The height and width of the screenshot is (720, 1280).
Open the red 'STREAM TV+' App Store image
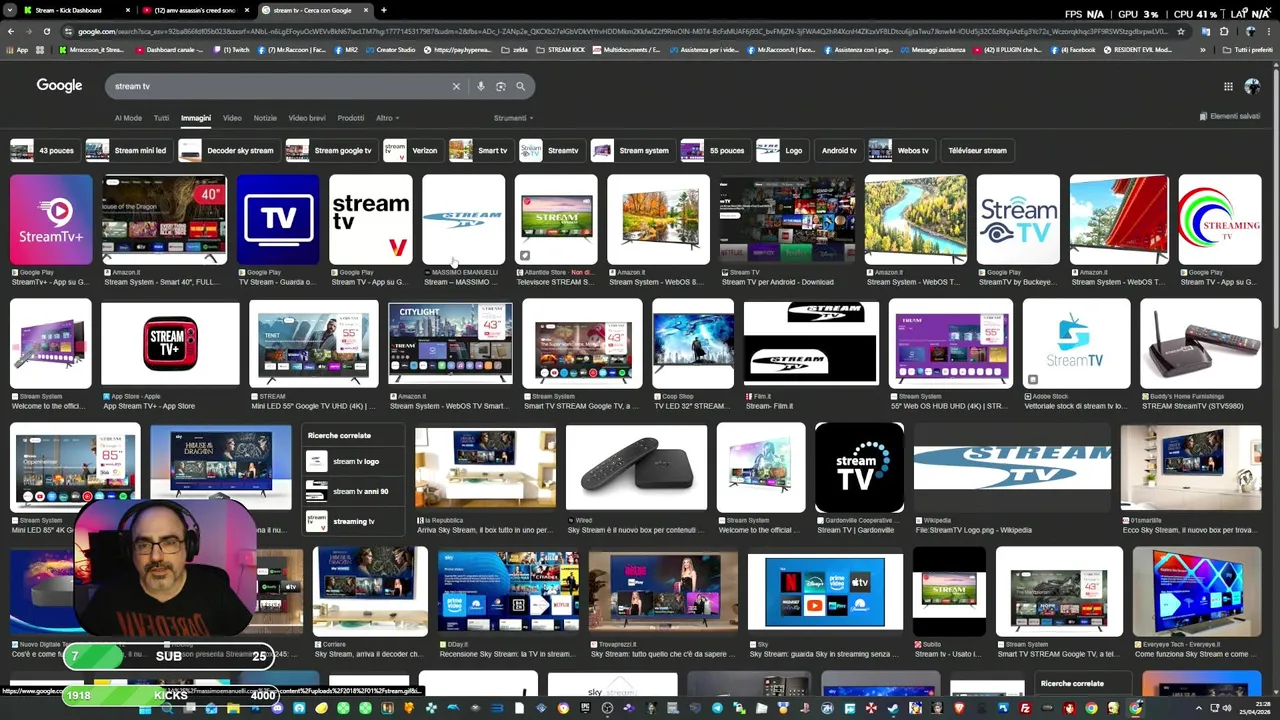pyautogui.click(x=170, y=344)
